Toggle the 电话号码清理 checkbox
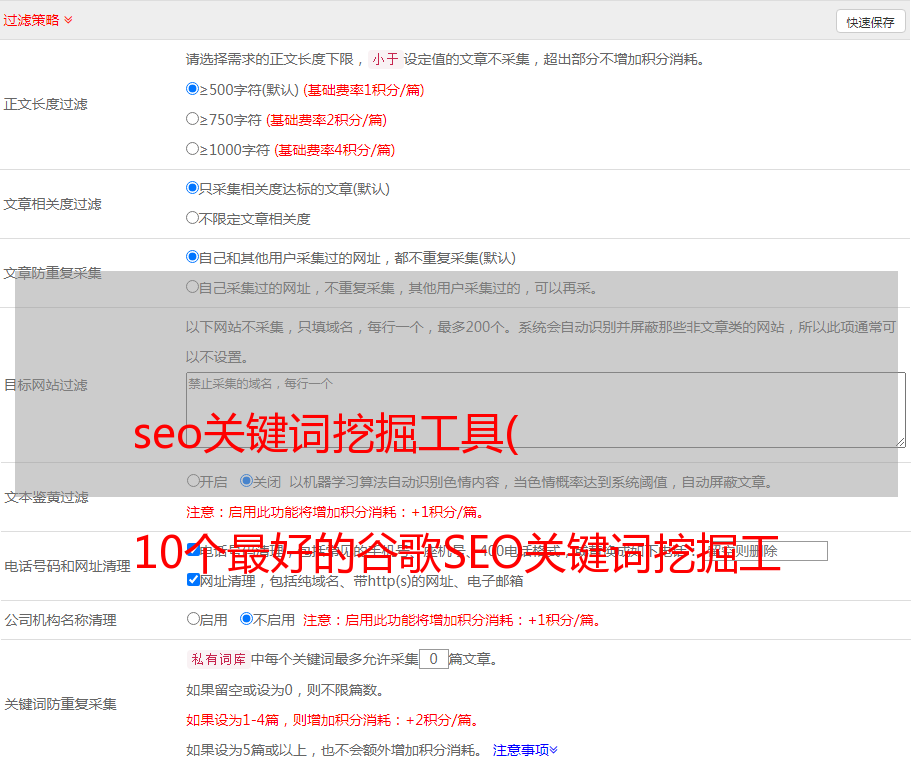Screen dimensions: 912x768 193,550
